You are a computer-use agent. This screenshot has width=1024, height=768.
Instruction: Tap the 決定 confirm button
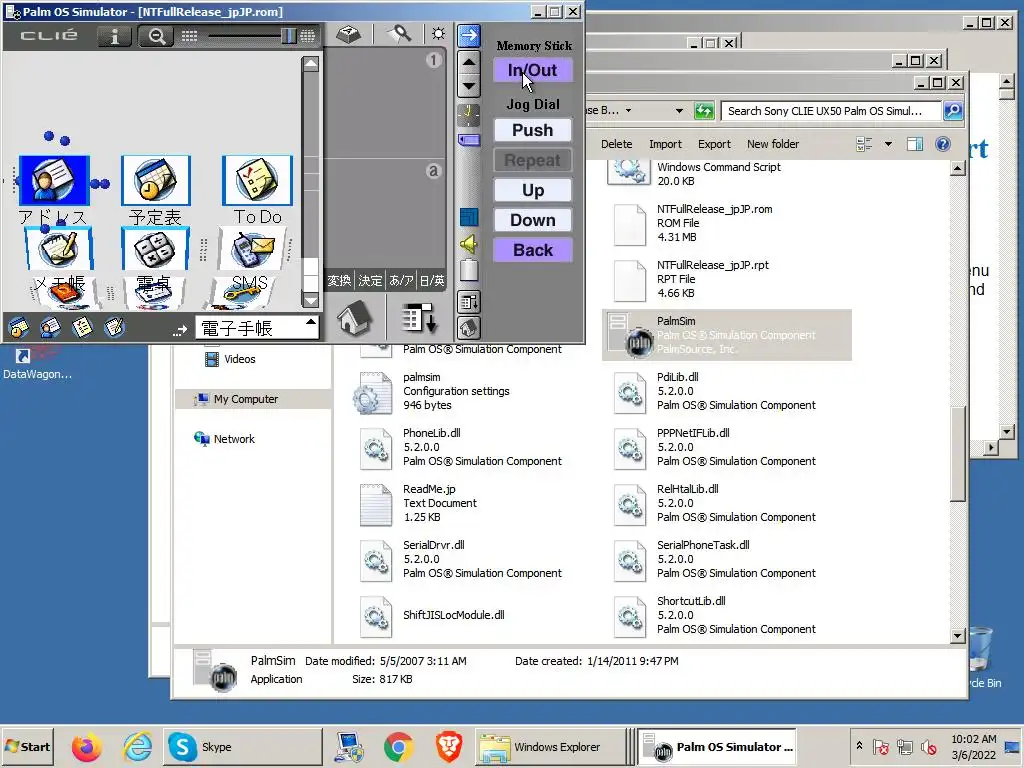tap(370, 281)
